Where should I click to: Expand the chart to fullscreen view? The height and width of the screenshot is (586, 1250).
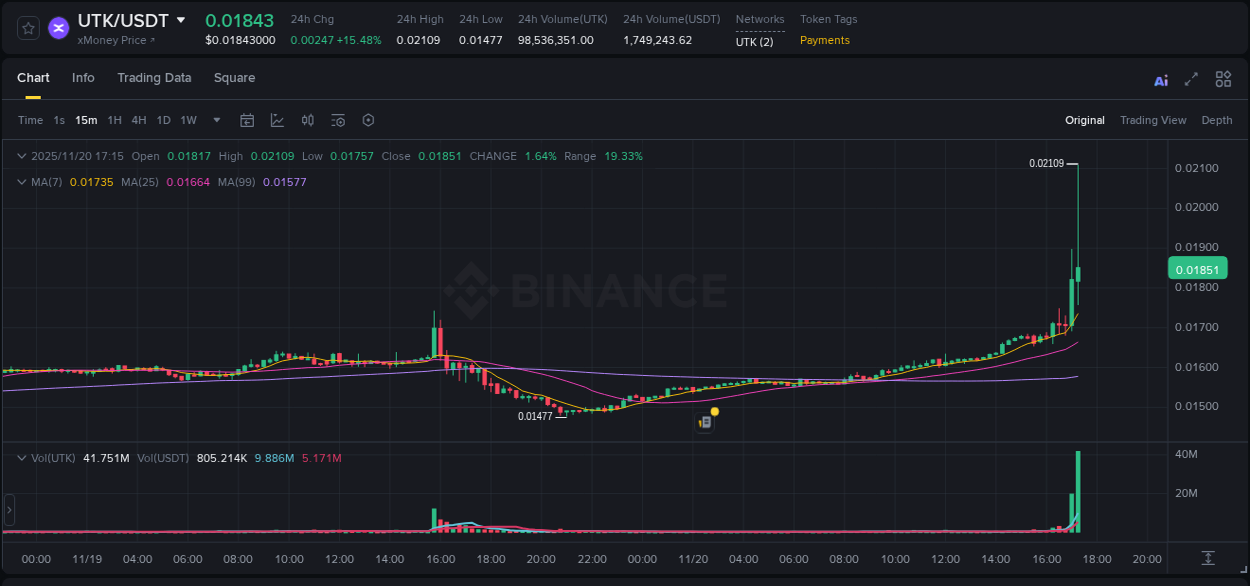(1190, 79)
